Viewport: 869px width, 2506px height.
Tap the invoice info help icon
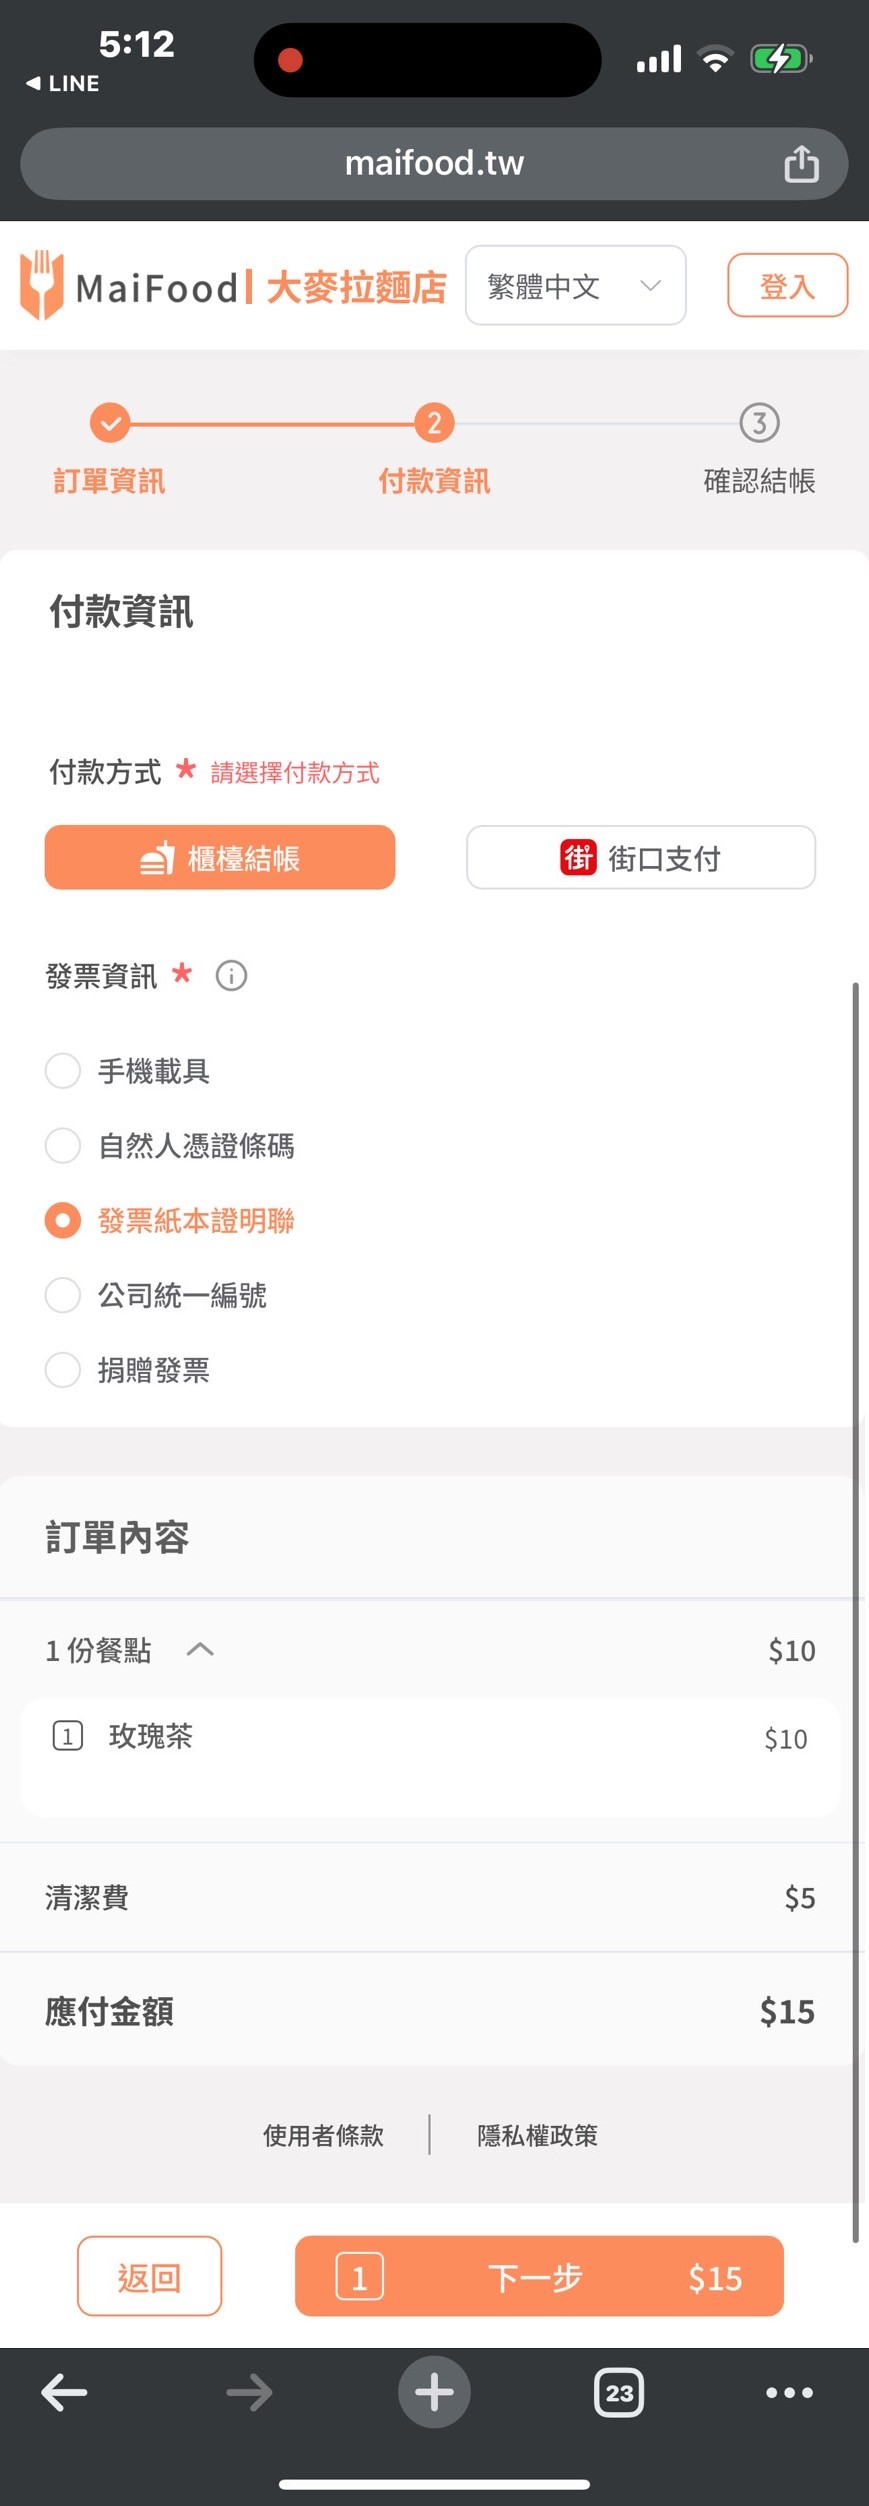point(231,975)
